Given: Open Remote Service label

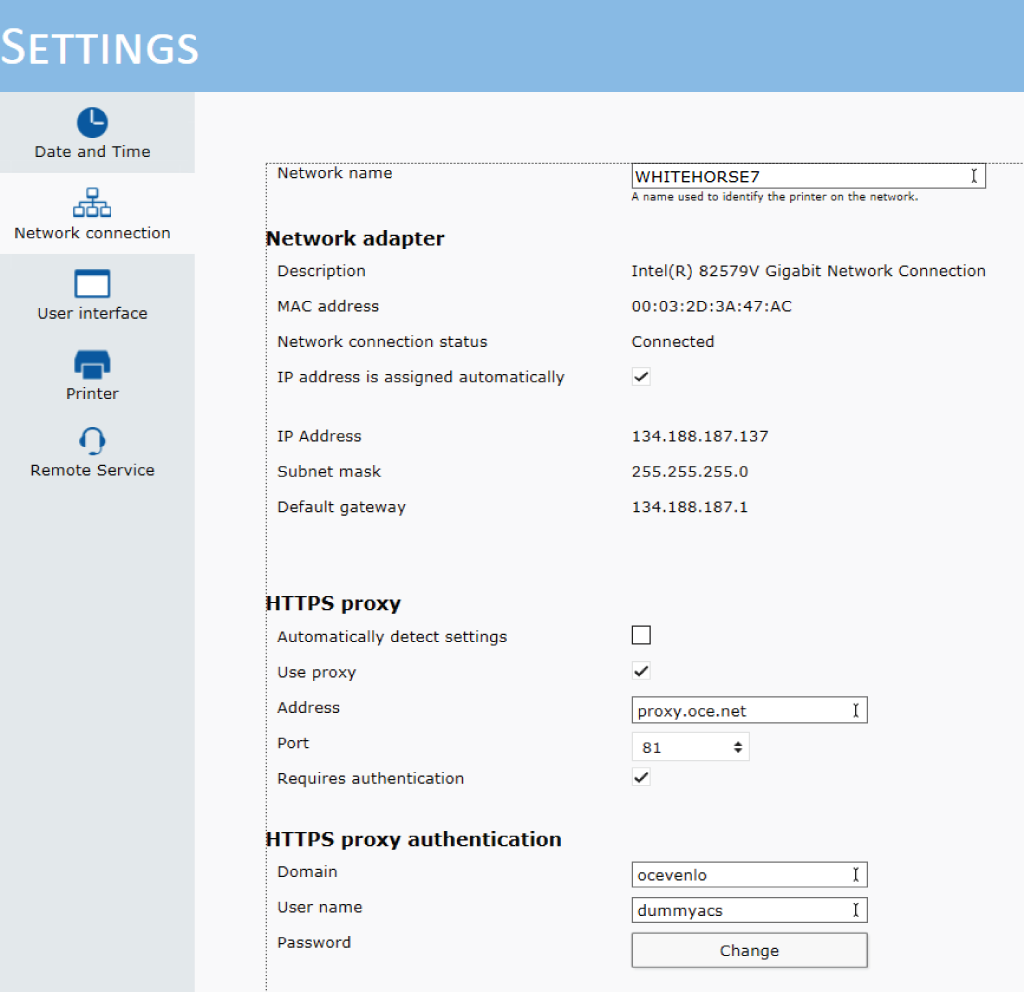Looking at the screenshot, I should (x=92, y=470).
